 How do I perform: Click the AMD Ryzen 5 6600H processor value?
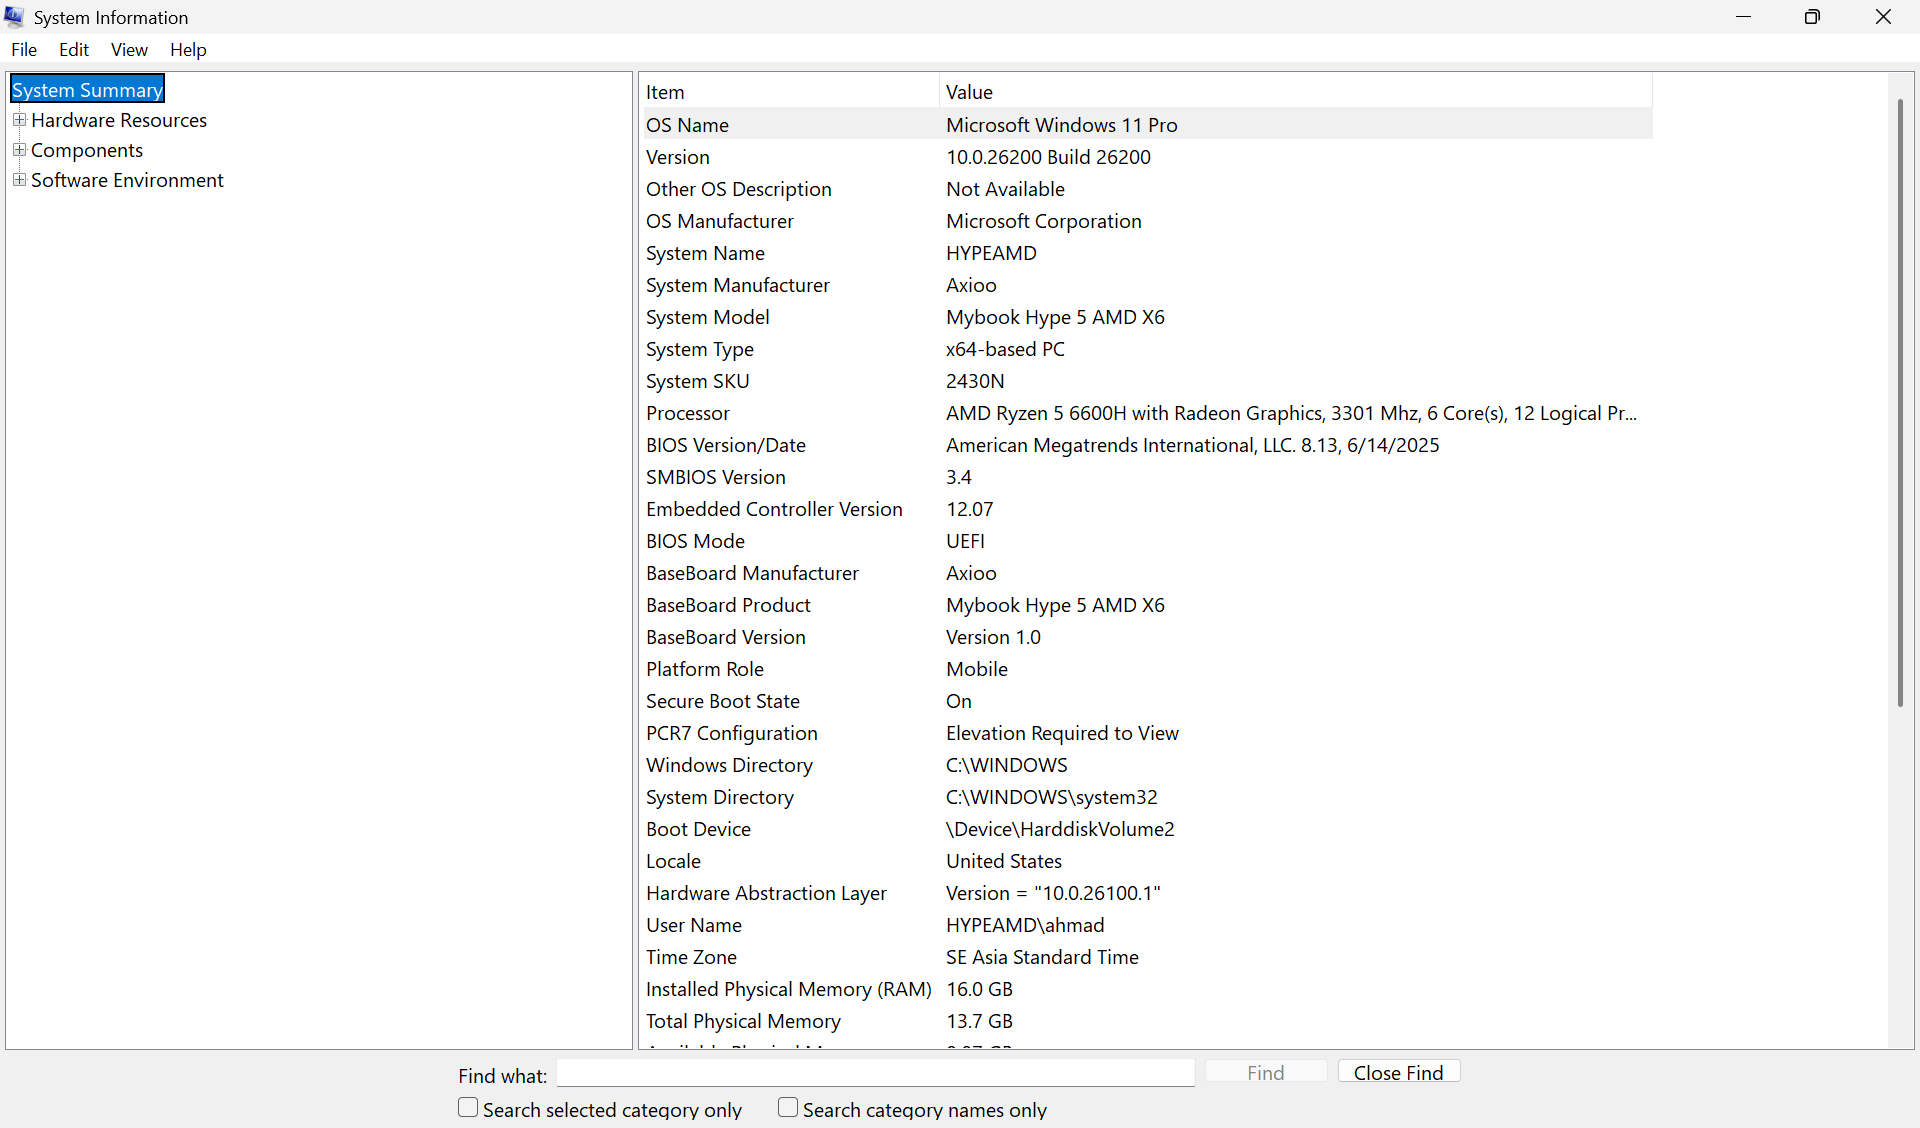tap(1292, 413)
